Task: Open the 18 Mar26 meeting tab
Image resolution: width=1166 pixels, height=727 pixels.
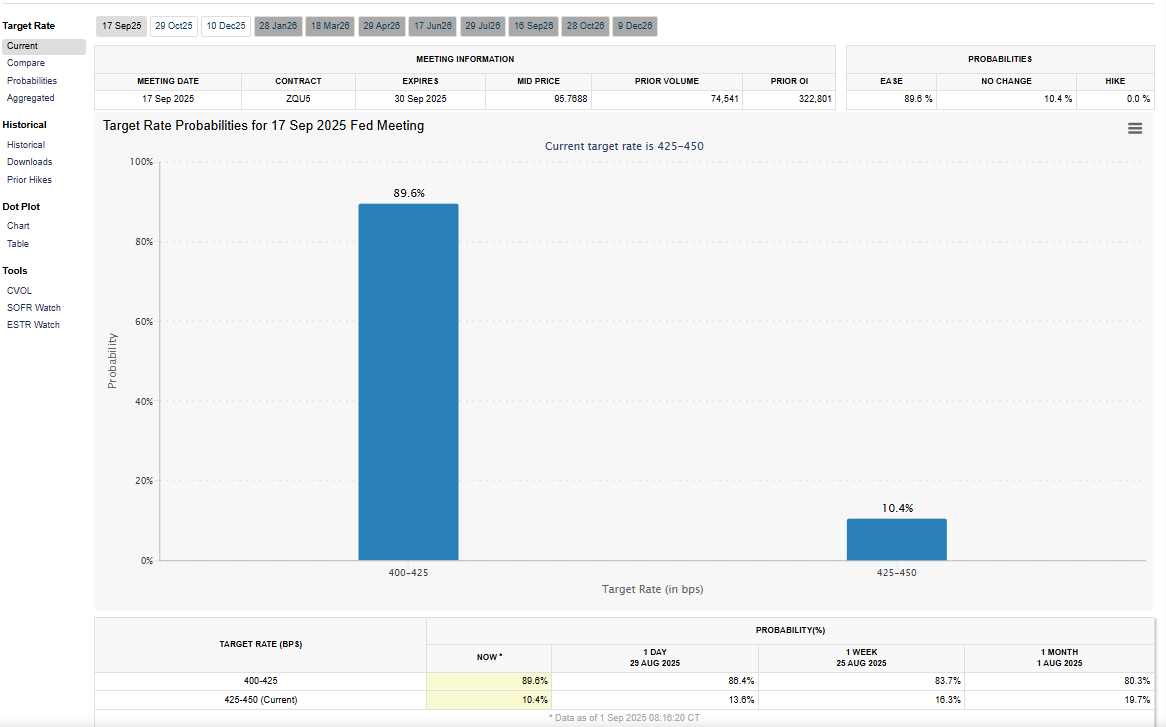Action: point(330,26)
